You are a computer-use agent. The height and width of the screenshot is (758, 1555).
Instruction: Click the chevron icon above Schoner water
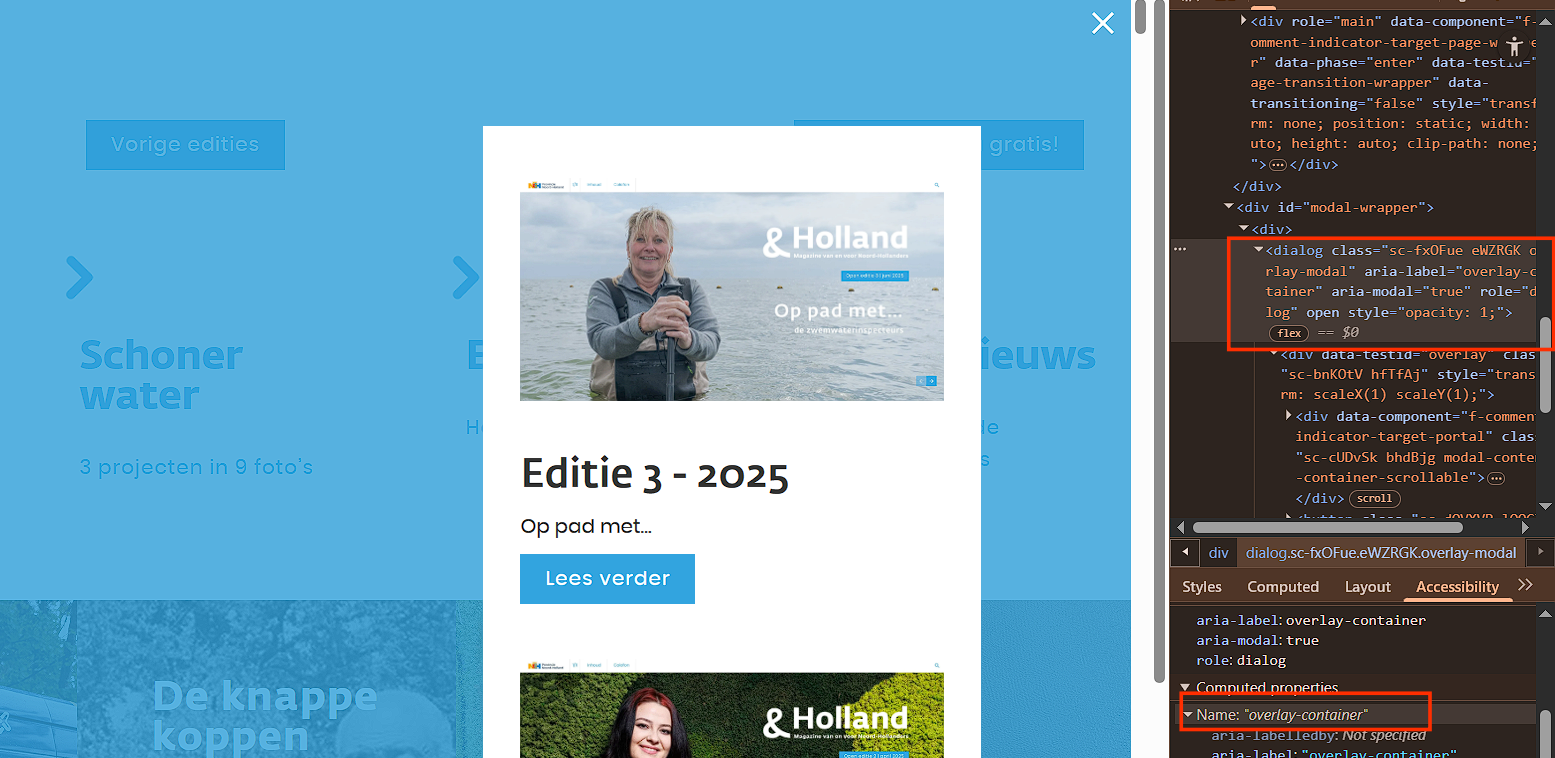[x=79, y=278]
